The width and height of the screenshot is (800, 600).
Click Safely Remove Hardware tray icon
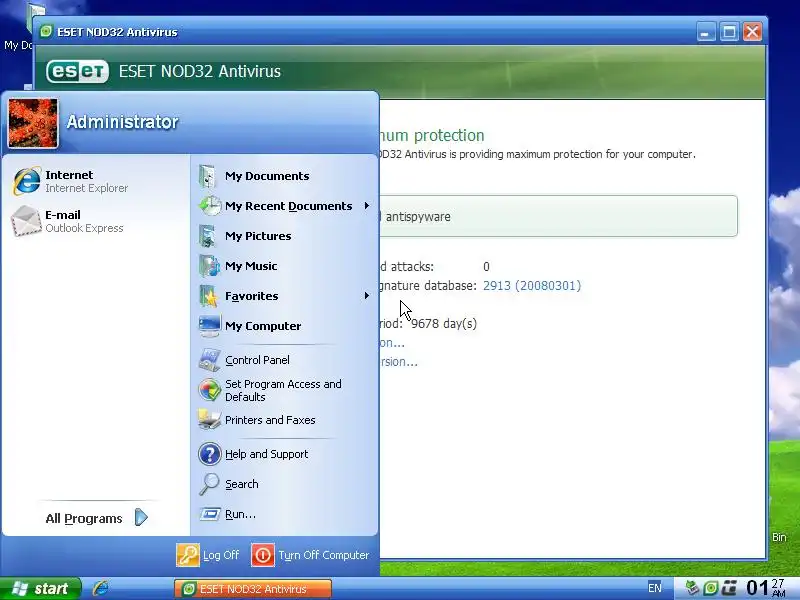coord(692,588)
